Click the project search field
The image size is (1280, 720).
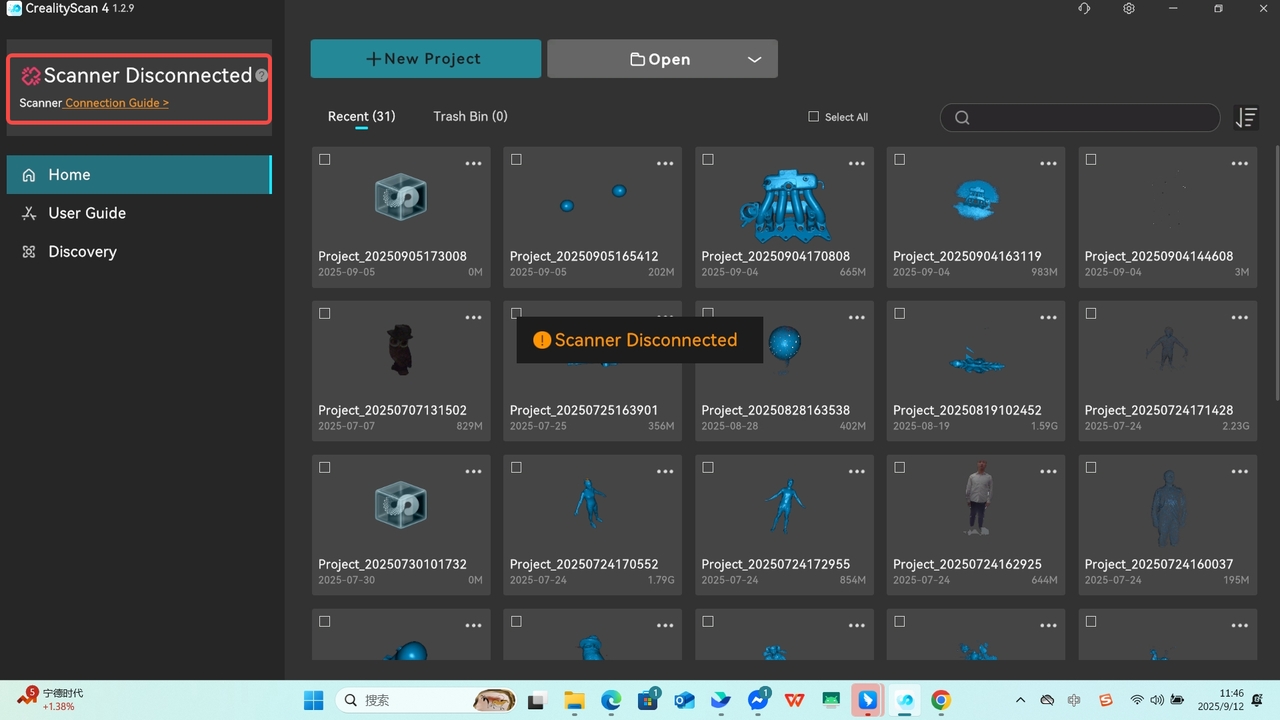[x=1090, y=118]
